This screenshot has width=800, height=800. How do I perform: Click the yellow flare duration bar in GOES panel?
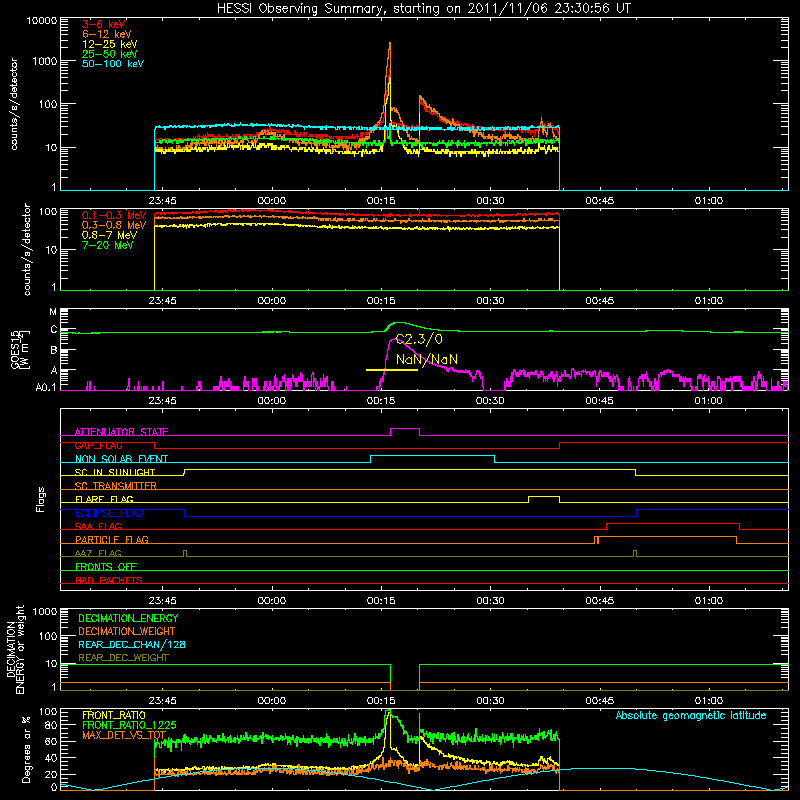click(x=392, y=369)
